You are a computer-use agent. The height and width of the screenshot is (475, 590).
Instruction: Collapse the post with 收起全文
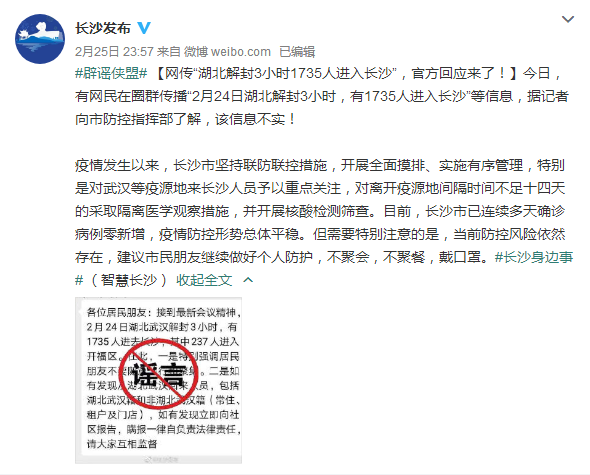click(204, 280)
